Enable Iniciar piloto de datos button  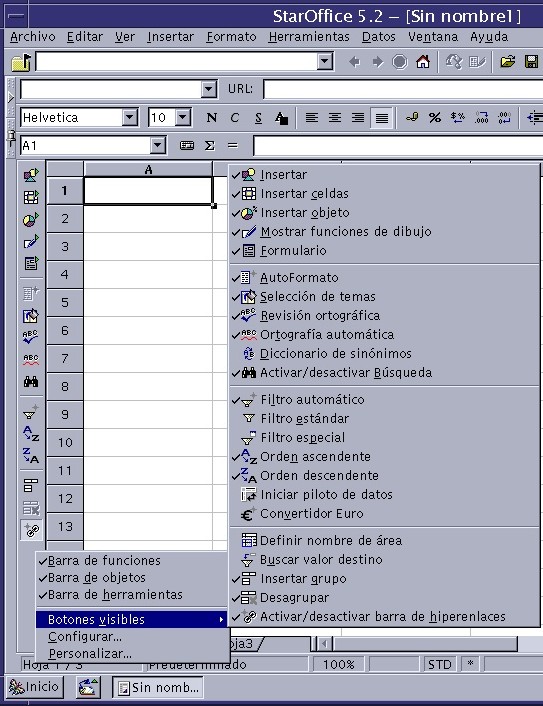coord(384,494)
